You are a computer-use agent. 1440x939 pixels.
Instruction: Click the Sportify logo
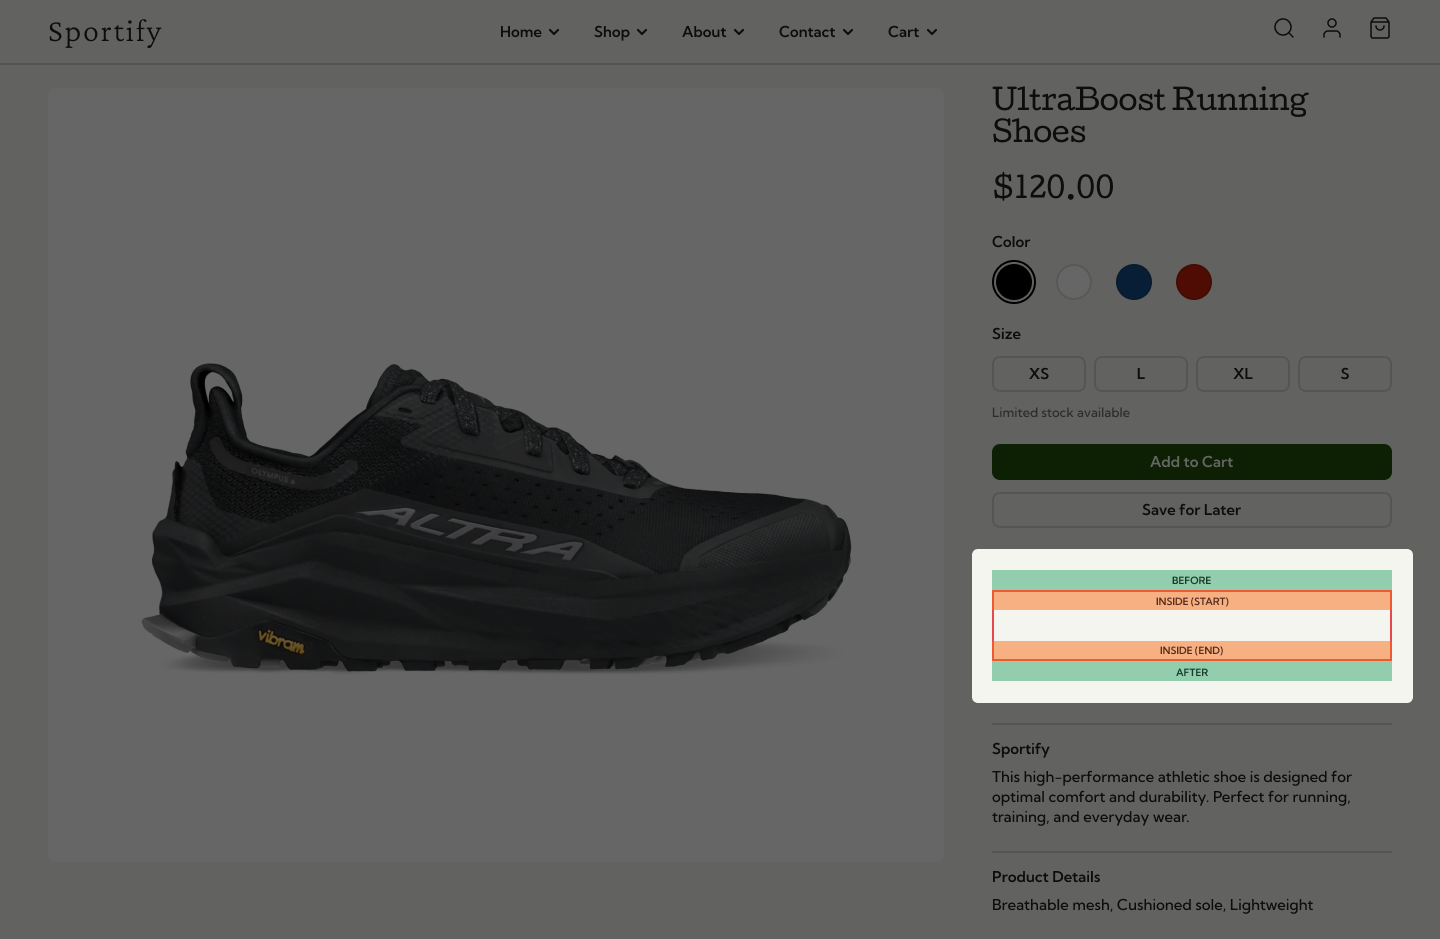pos(105,32)
